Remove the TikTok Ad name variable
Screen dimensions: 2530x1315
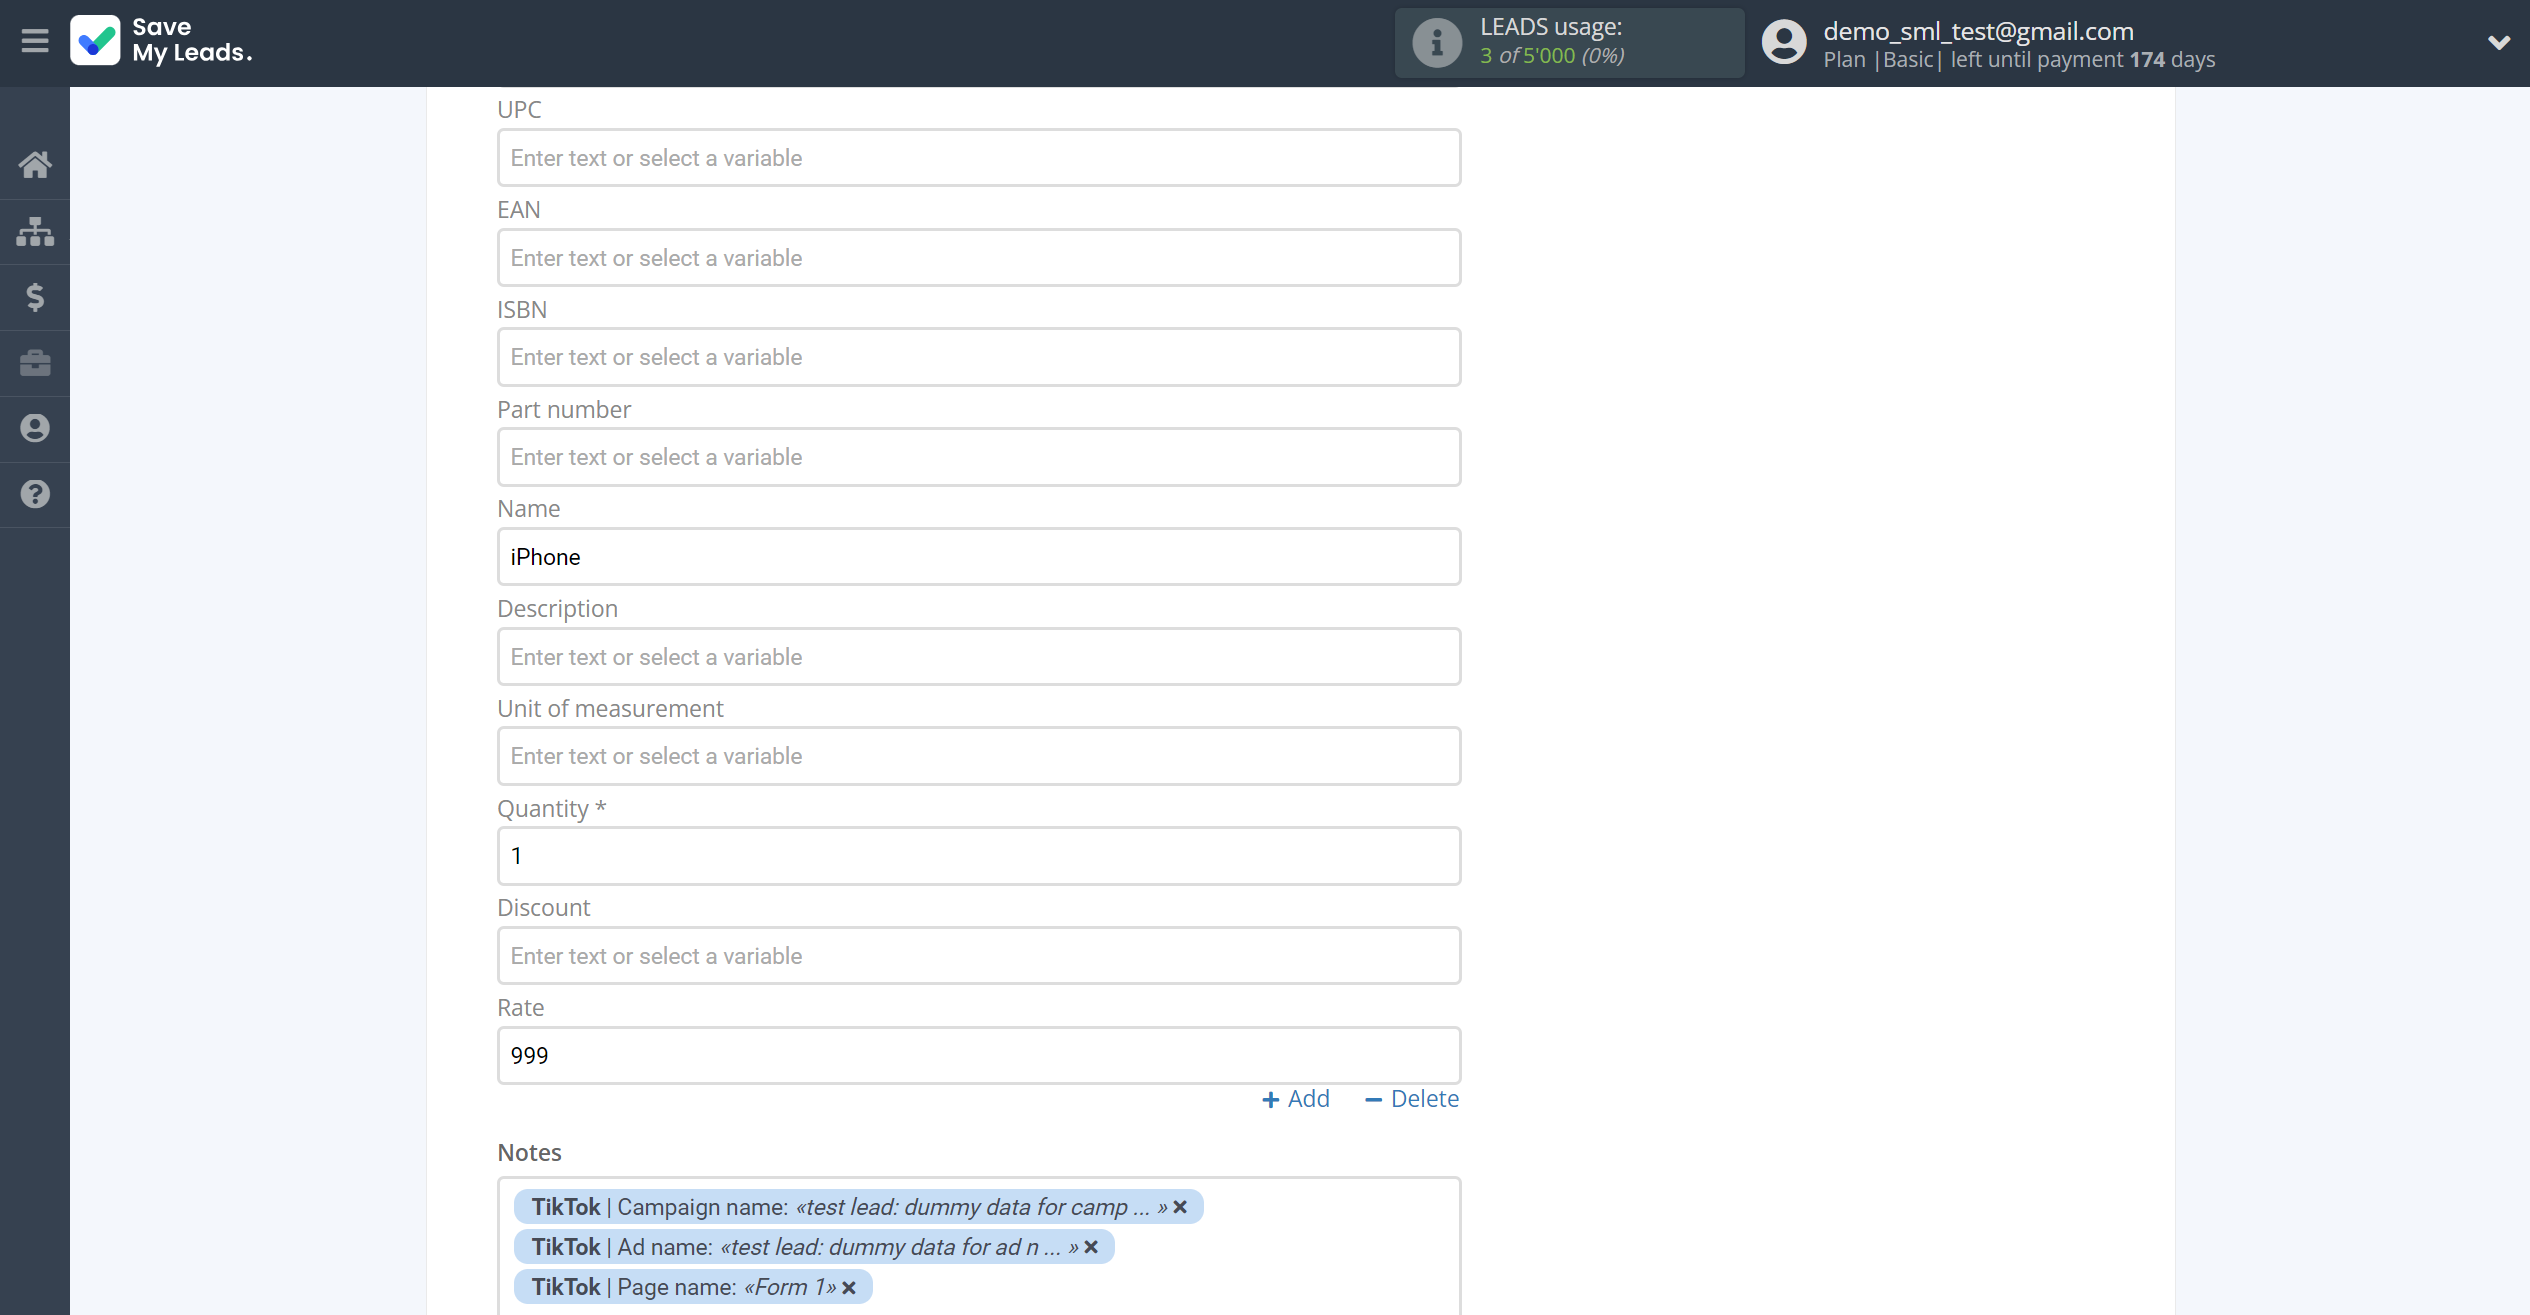[1091, 1247]
